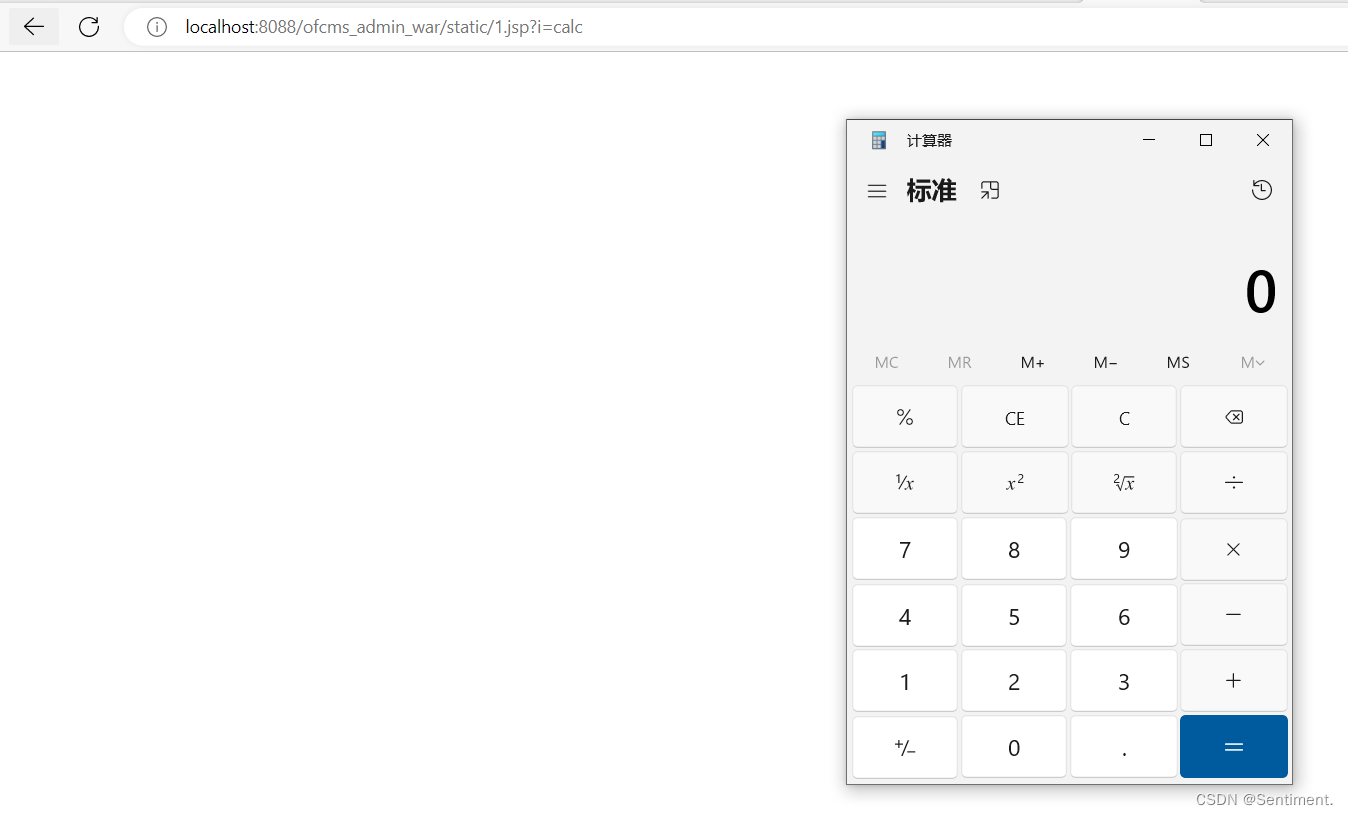Click digit 9 on calculator

click(x=1124, y=549)
